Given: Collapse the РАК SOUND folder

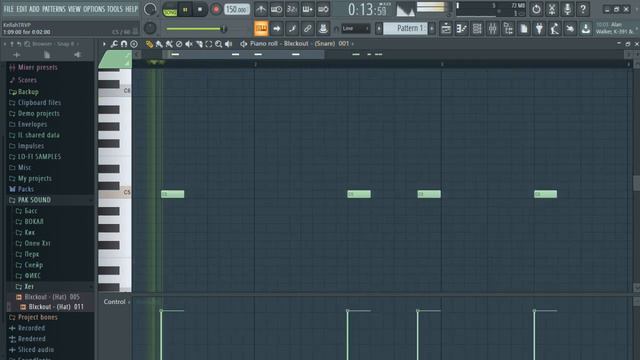Looking at the screenshot, I should point(34,200).
